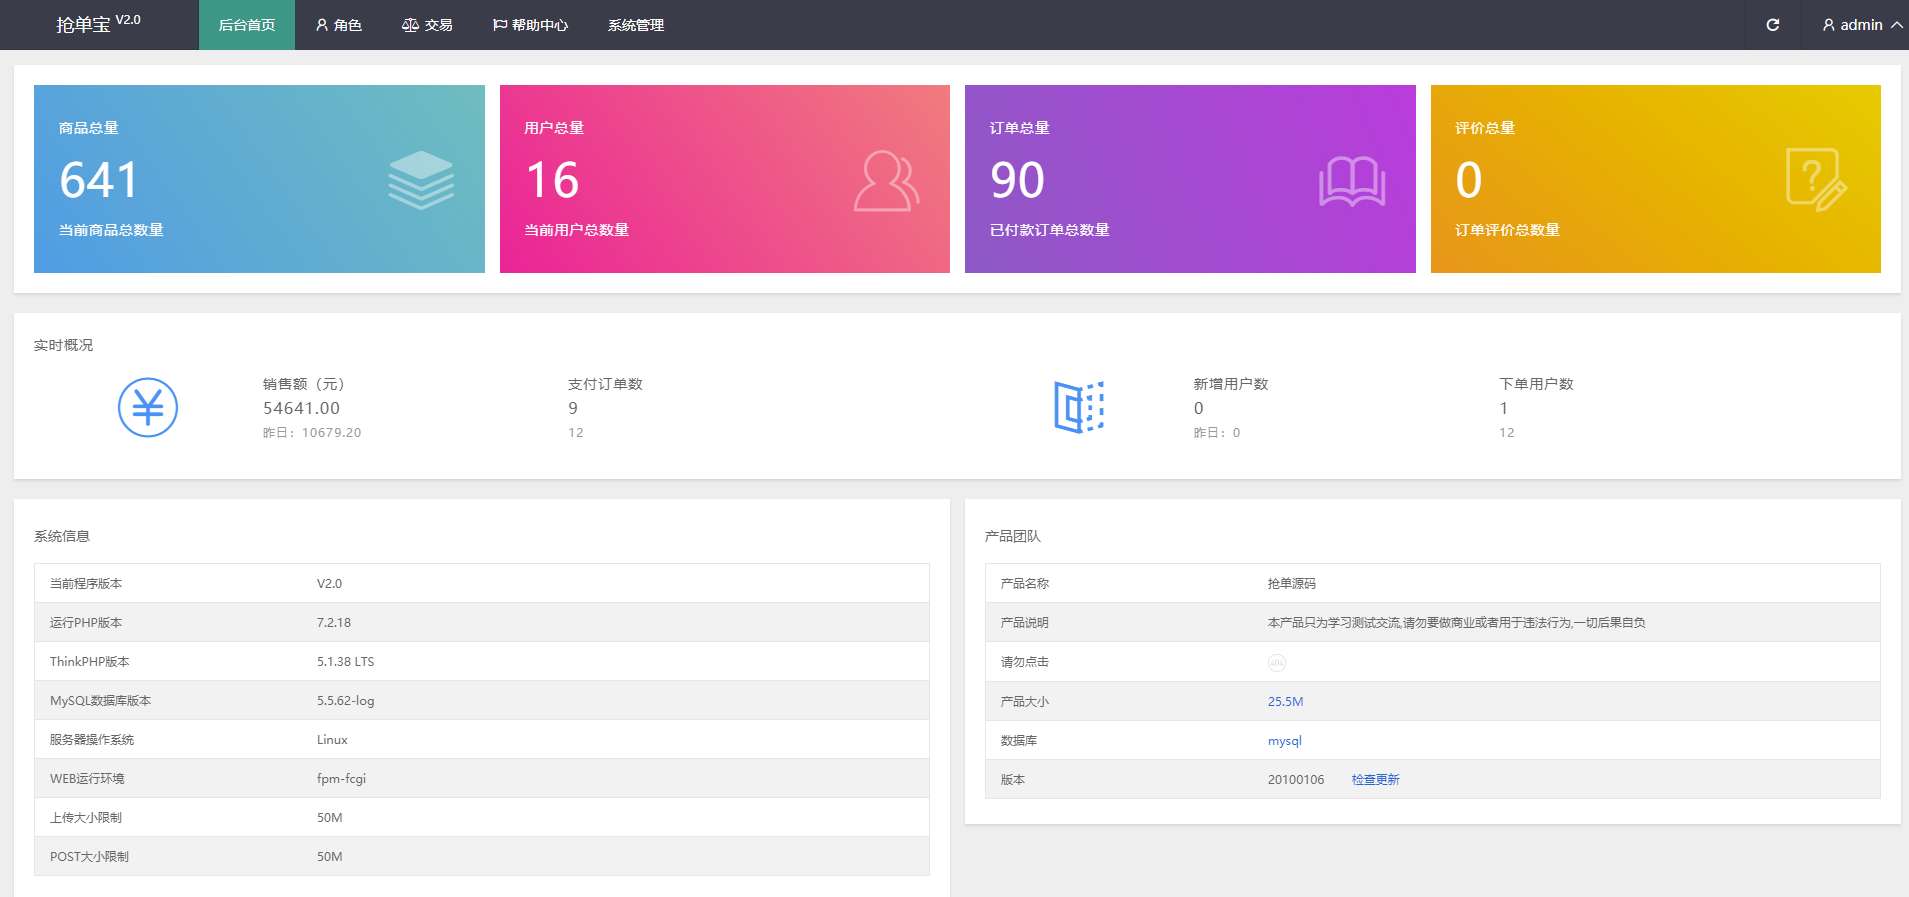Click the fpm-fcgi runtime value
1909x897 pixels.
(342, 779)
